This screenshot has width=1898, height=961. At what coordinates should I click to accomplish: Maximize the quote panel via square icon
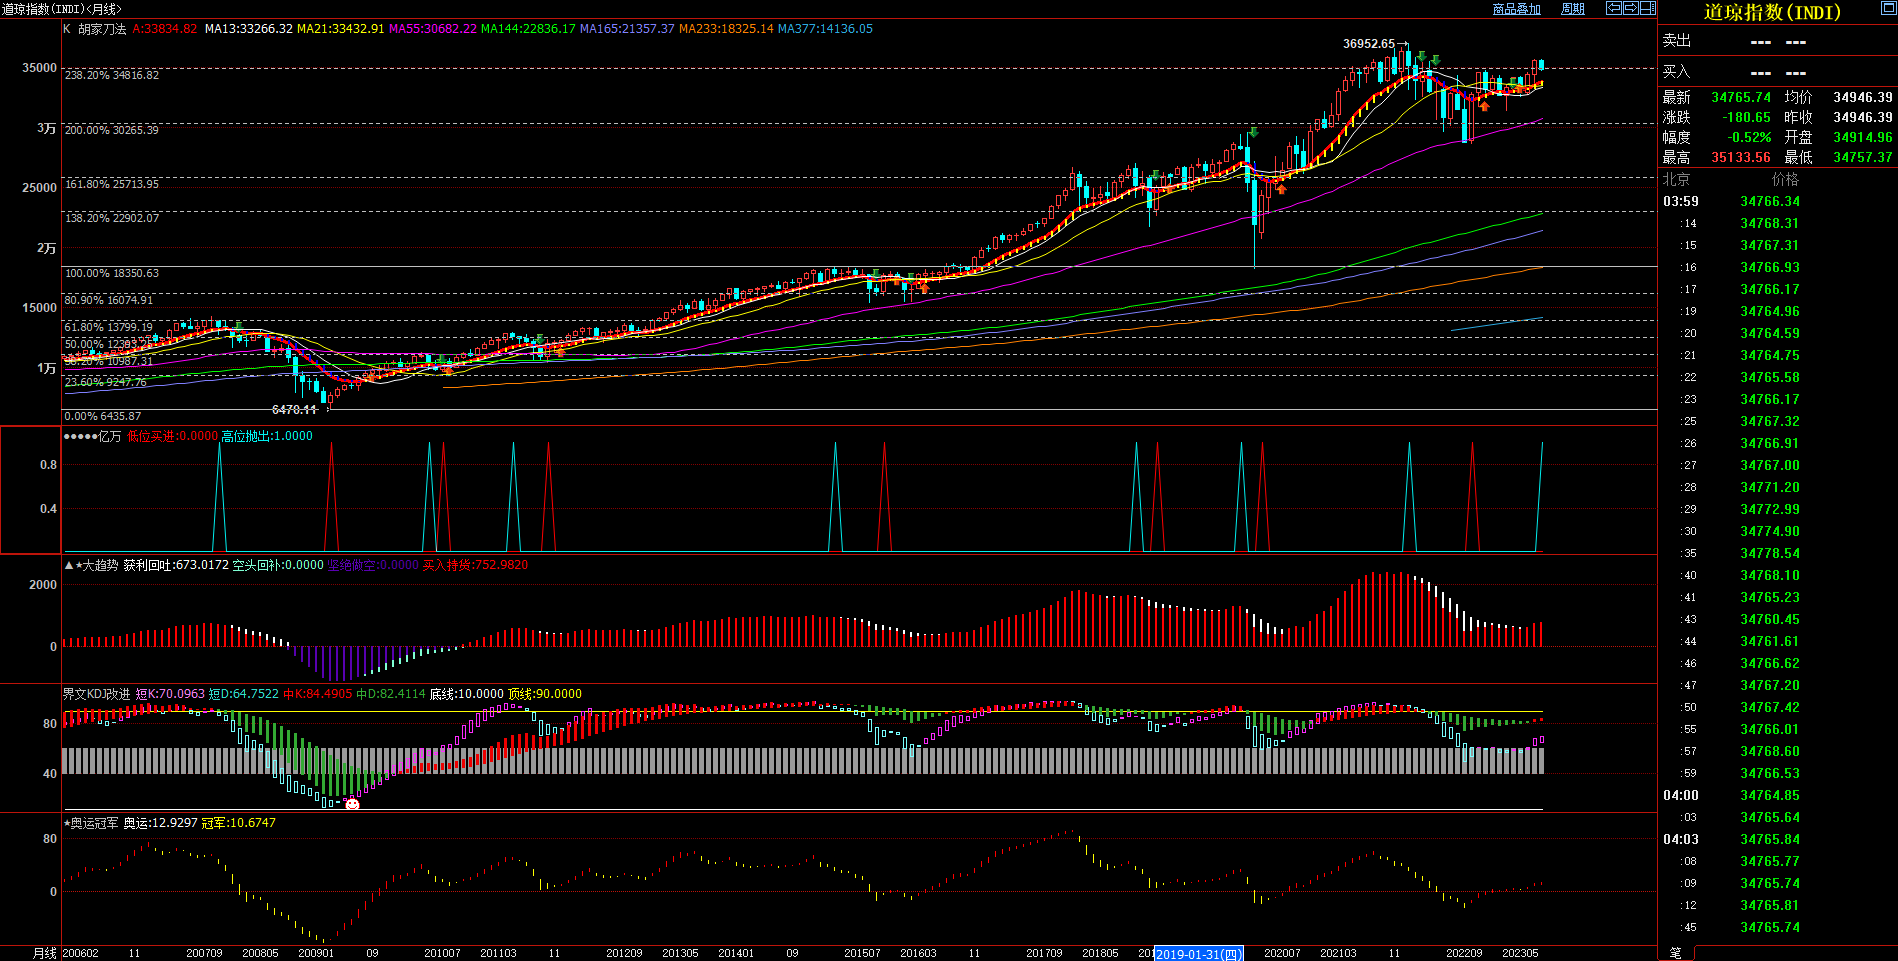click(1888, 8)
